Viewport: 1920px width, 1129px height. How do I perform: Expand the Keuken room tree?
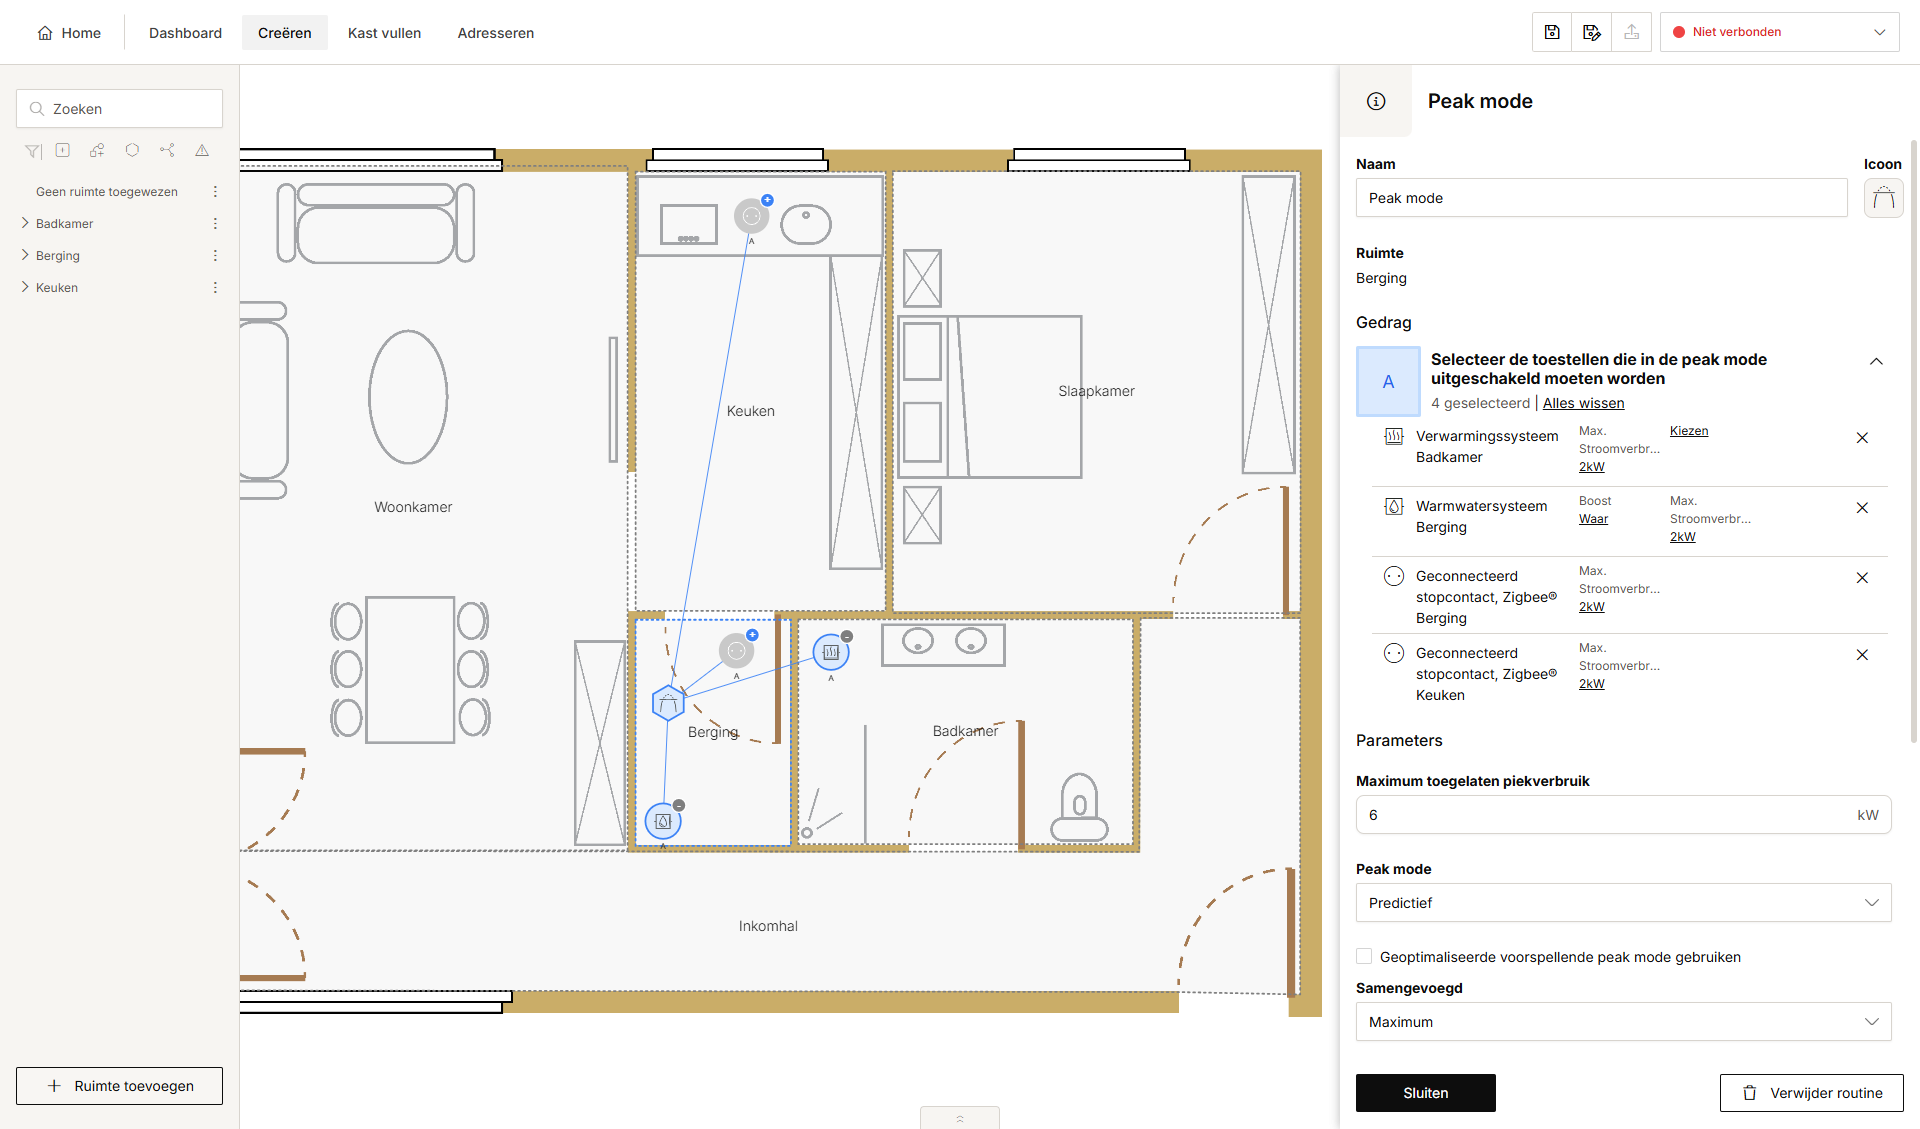click(x=25, y=288)
